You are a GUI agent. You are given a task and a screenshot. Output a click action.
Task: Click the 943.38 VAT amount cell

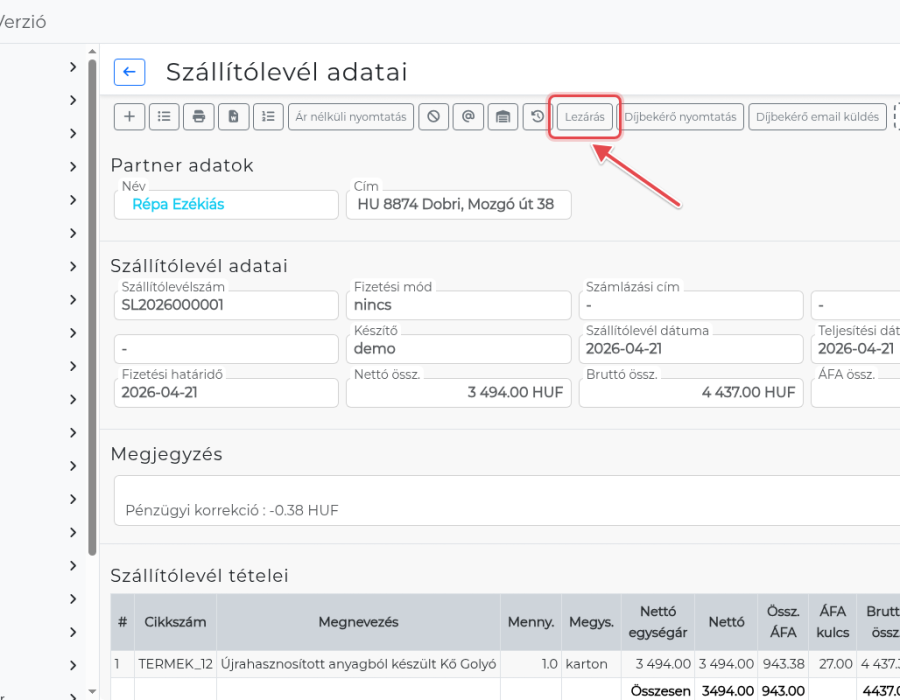click(x=783, y=664)
